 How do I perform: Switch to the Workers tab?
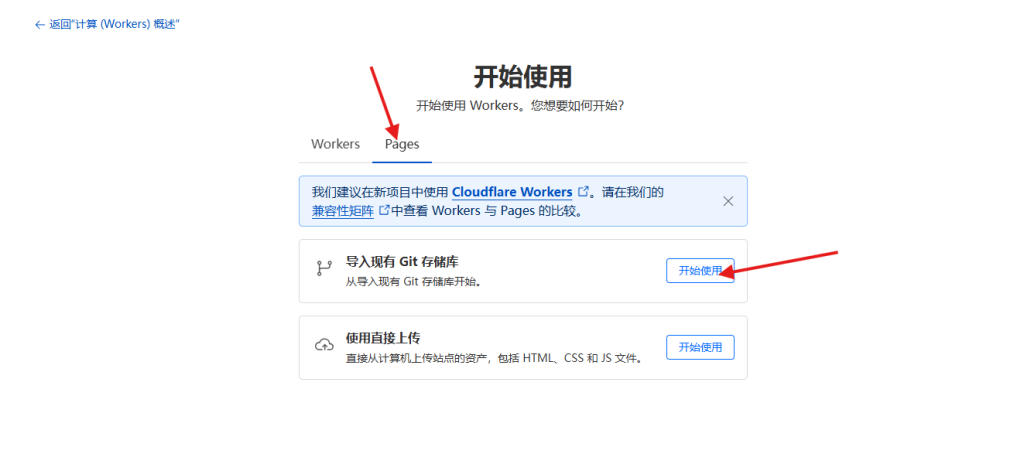click(336, 144)
